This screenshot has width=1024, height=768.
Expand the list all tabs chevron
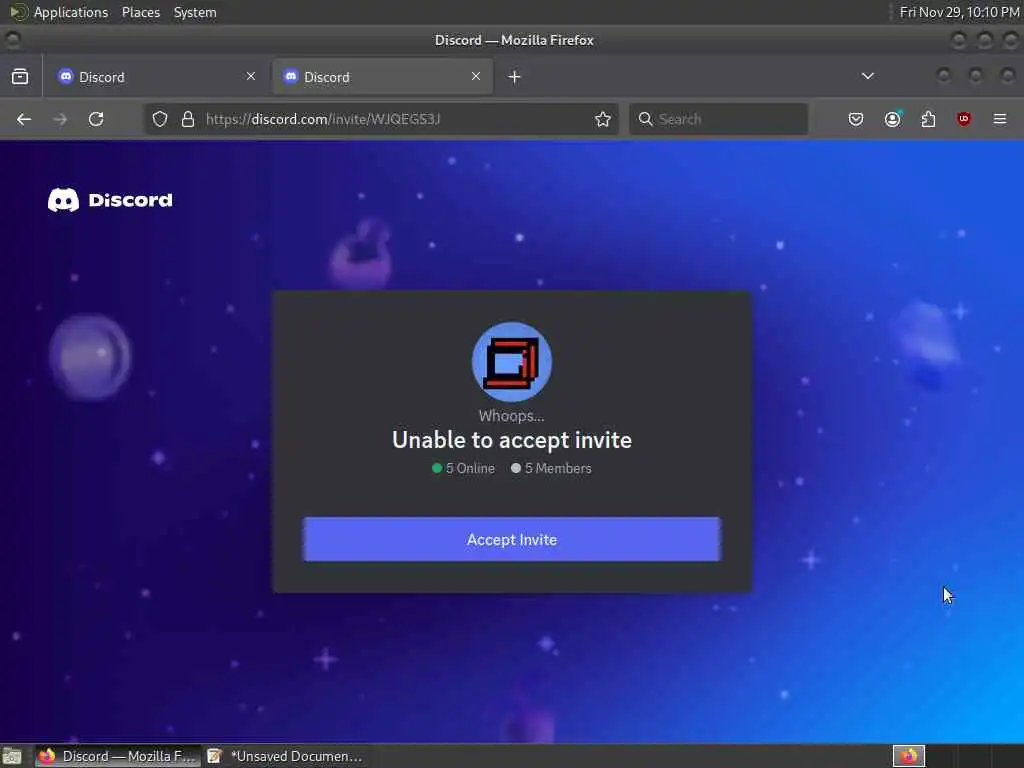868,76
